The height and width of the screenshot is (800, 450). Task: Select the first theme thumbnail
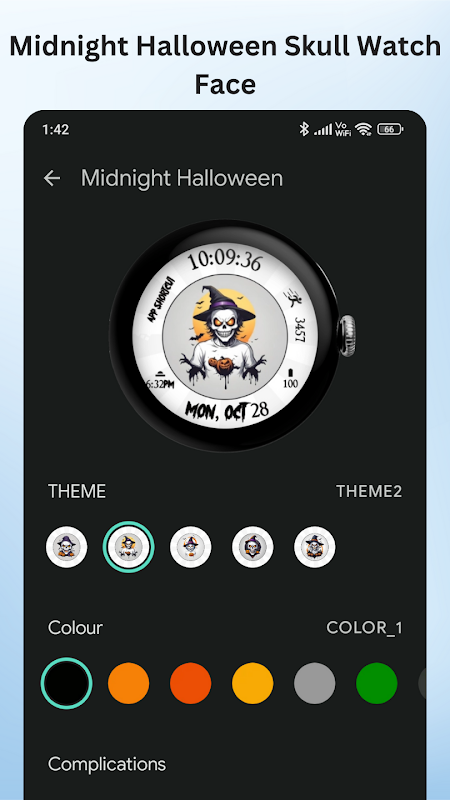coord(66,547)
